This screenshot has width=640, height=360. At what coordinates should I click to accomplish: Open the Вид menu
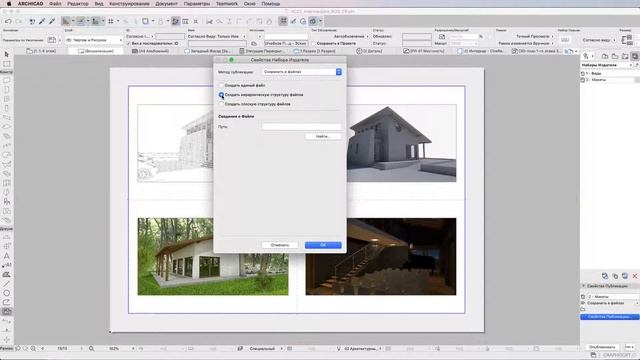(99, 4)
